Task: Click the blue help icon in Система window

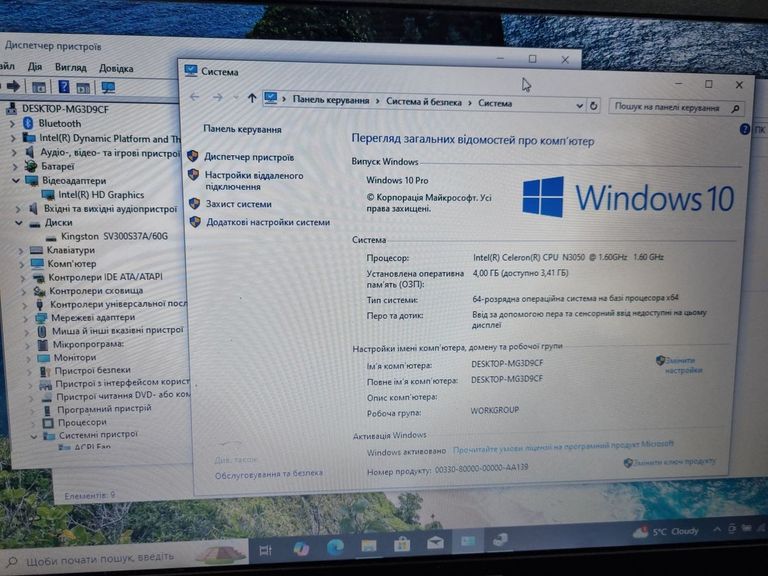Action: click(x=744, y=129)
